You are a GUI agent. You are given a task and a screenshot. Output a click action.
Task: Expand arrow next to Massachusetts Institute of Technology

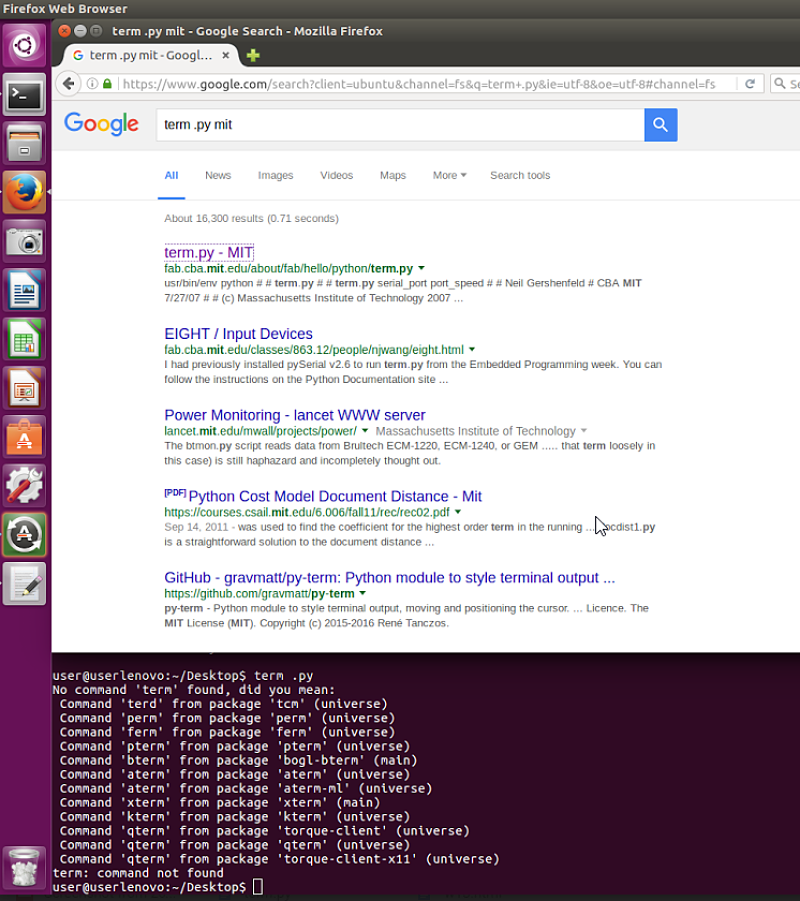pos(583,431)
